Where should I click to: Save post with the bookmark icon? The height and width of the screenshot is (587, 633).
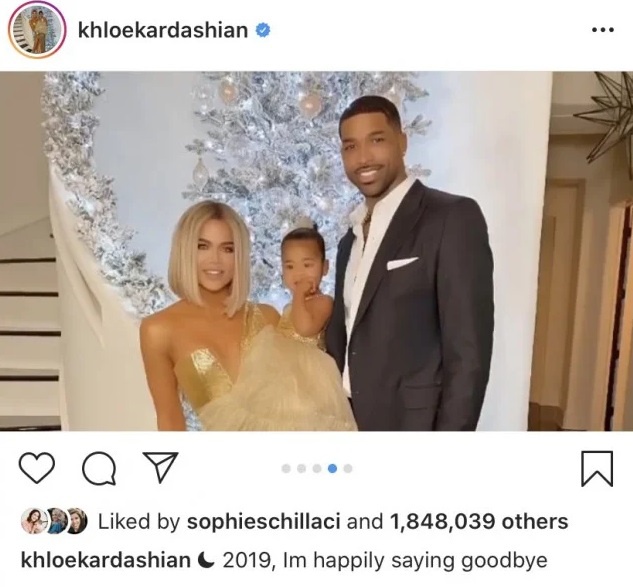[x=597, y=468]
